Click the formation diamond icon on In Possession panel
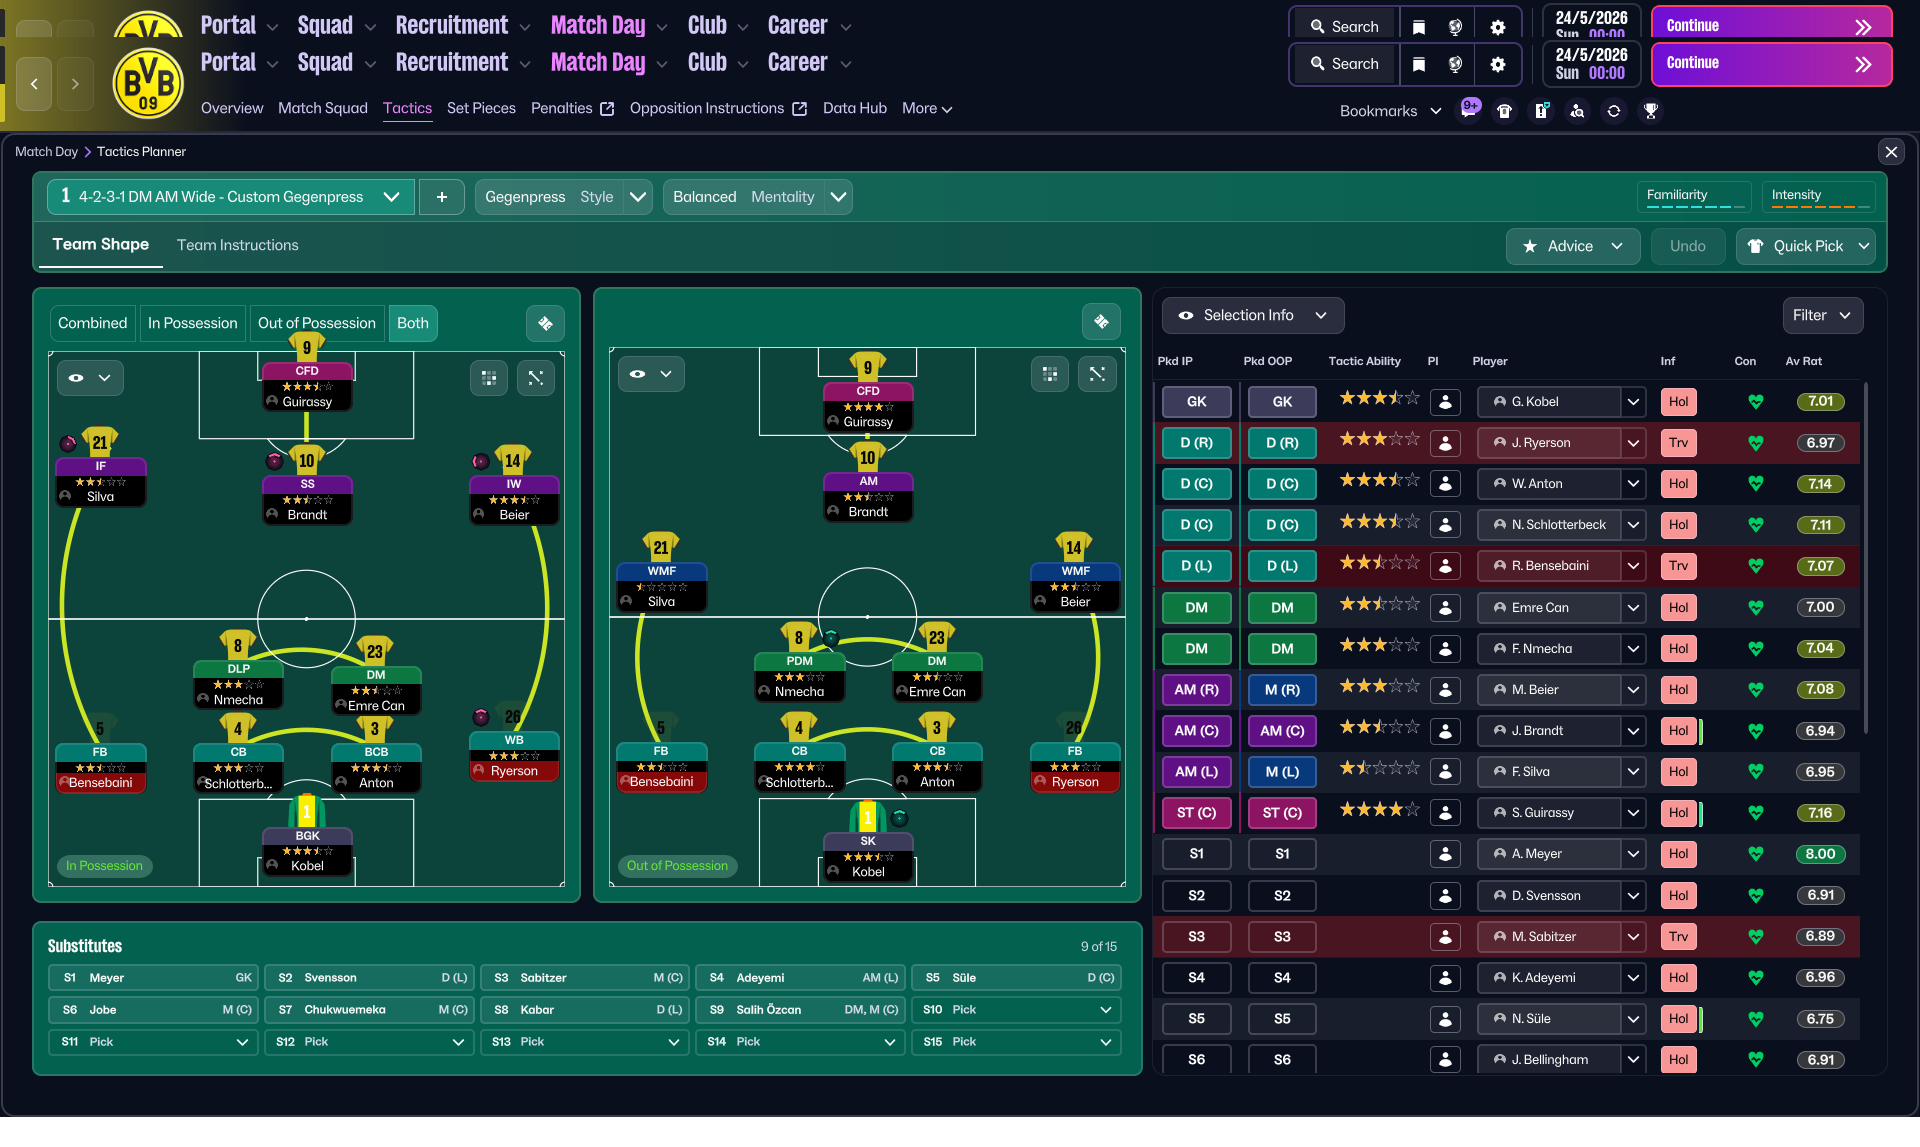Screen dimensions: 1920x1147 click(545, 323)
